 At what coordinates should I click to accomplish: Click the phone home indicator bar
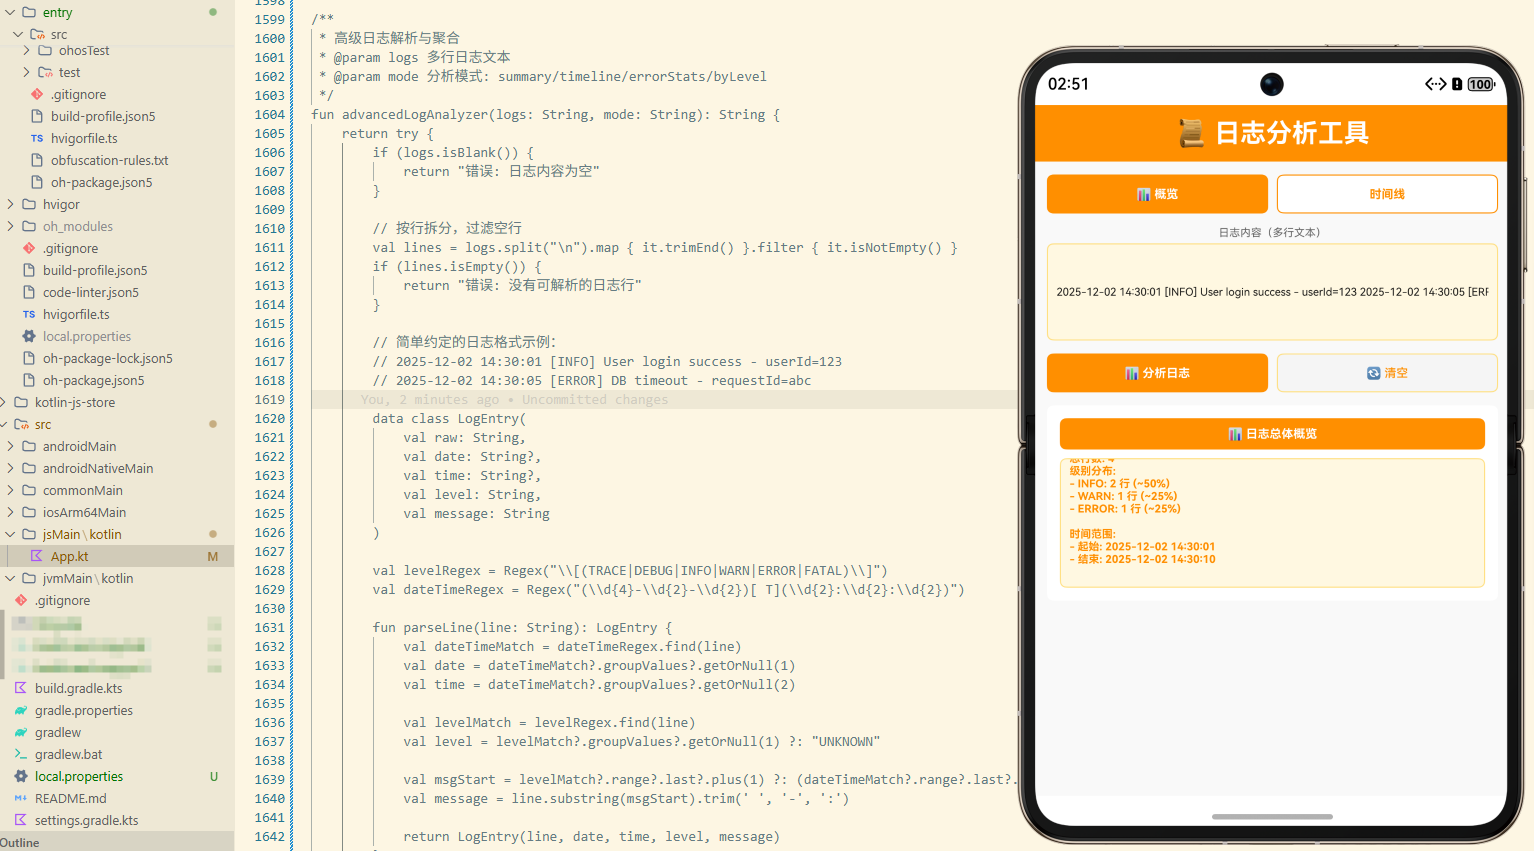tap(1272, 817)
